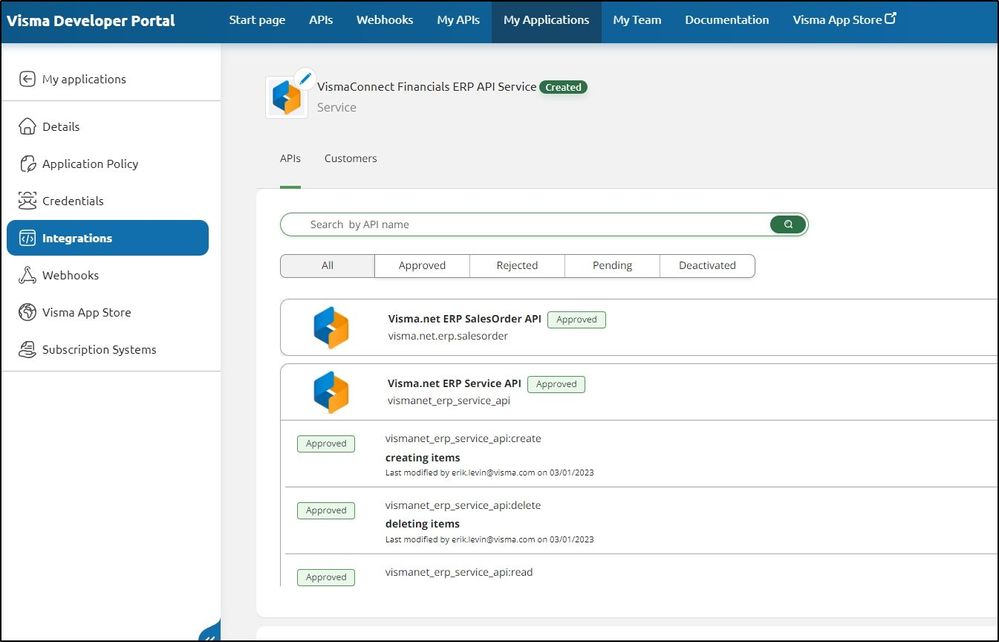Open My Team in top navigation
Image resolution: width=999 pixels, height=642 pixels.
click(636, 20)
